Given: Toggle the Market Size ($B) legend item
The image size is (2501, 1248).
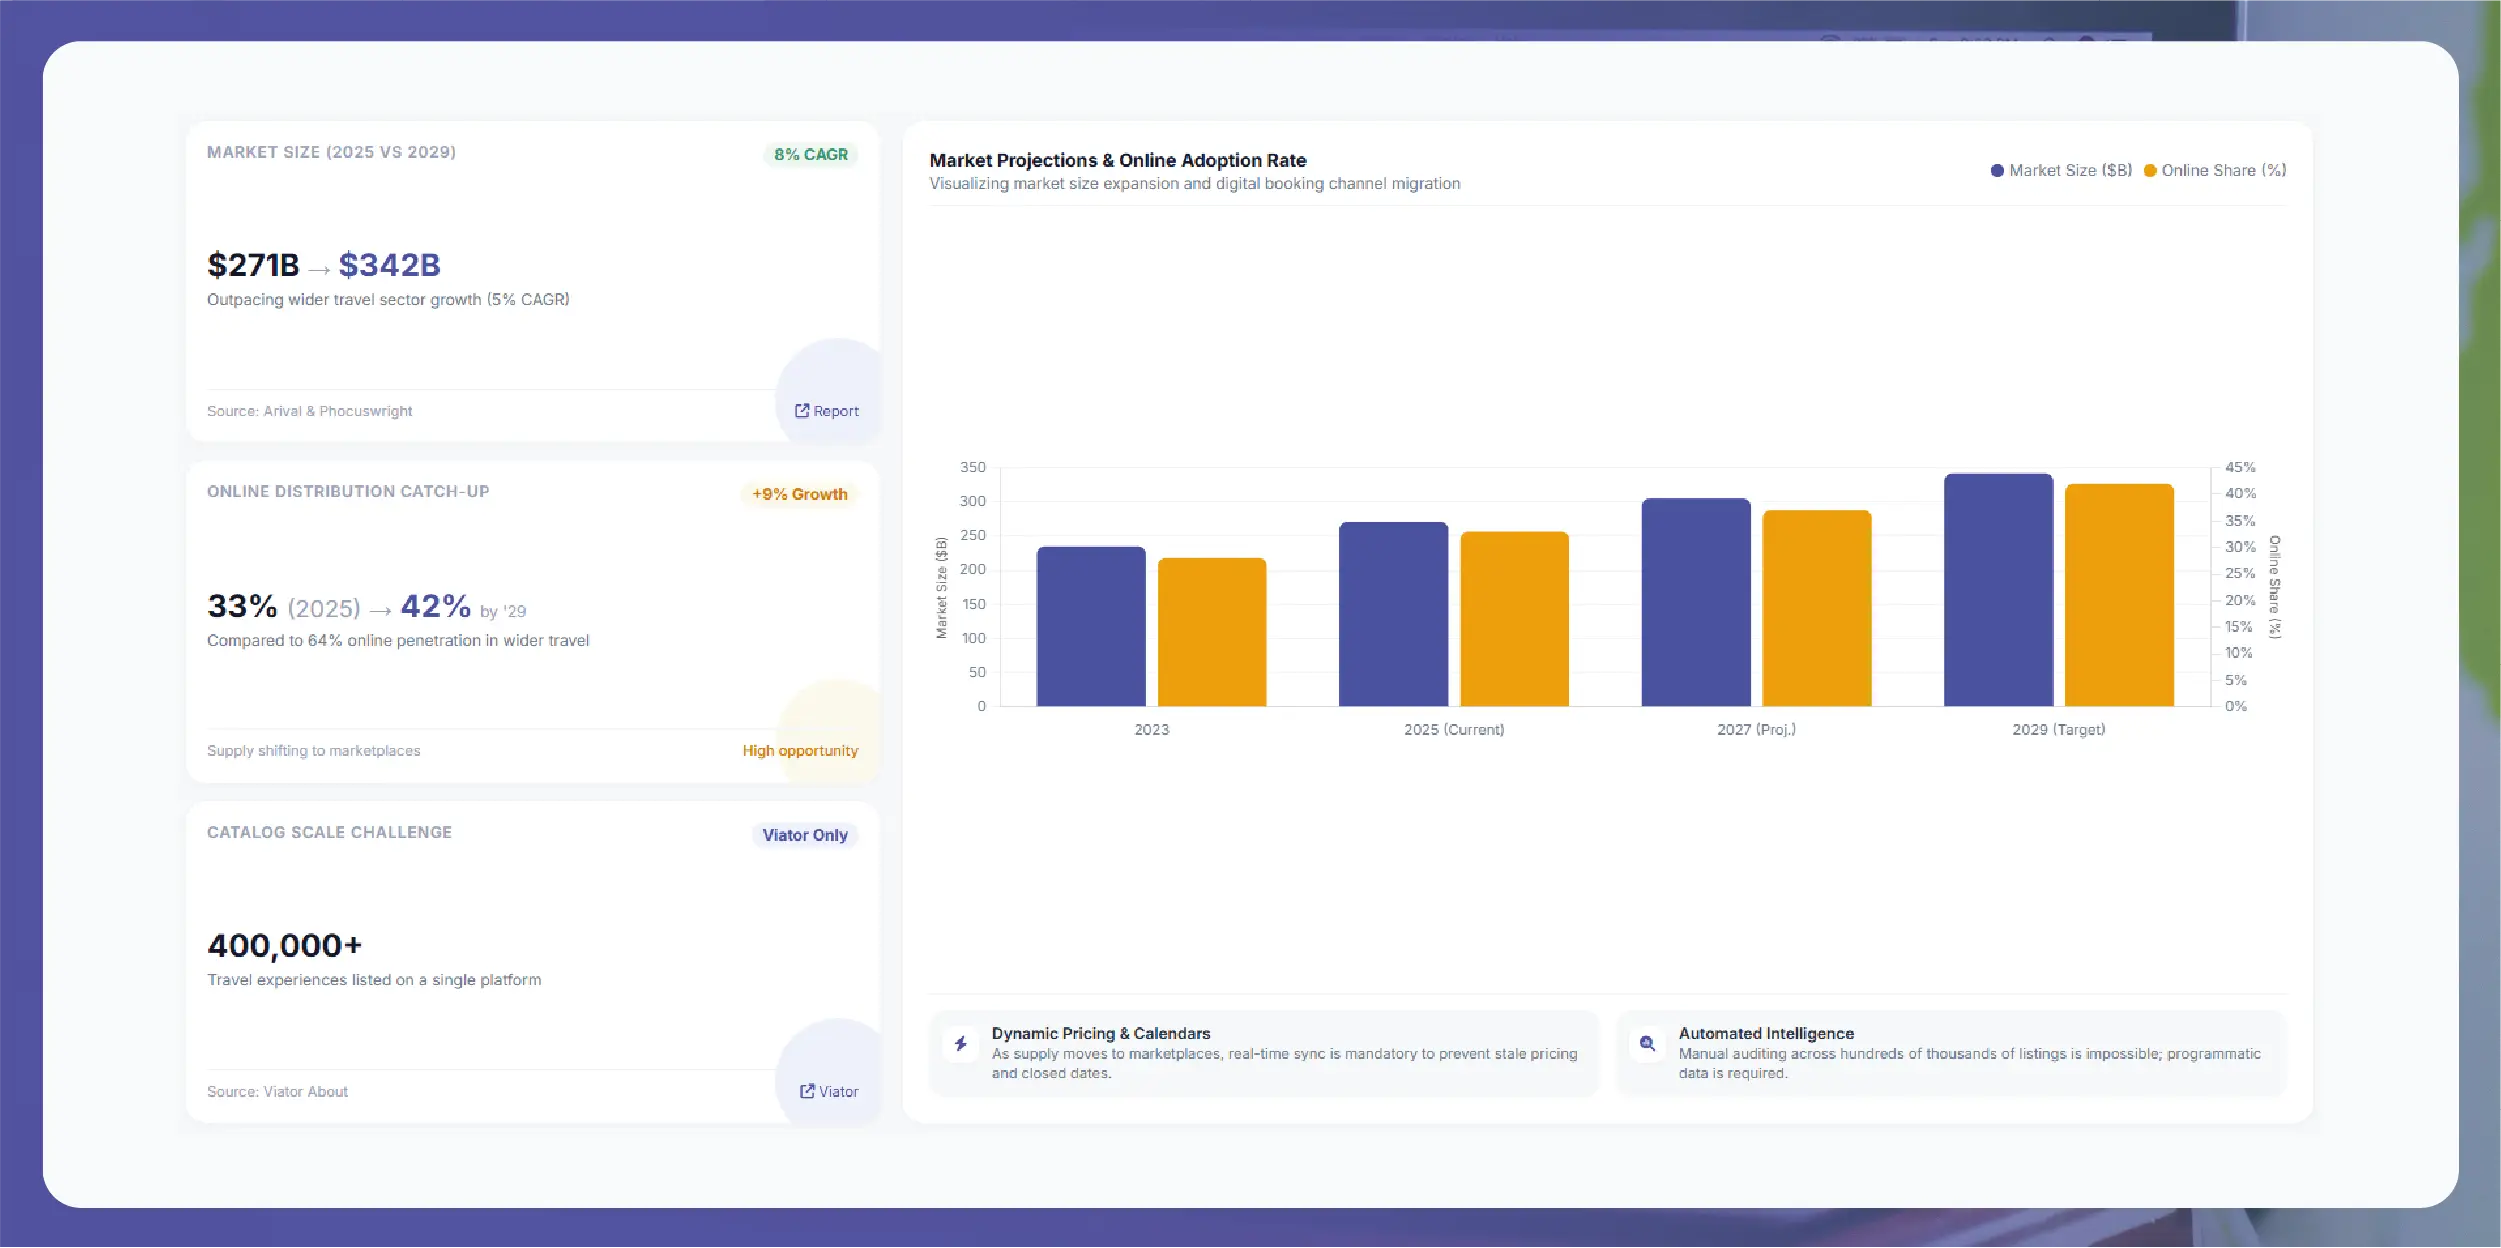Looking at the screenshot, I should pyautogui.click(x=2061, y=171).
